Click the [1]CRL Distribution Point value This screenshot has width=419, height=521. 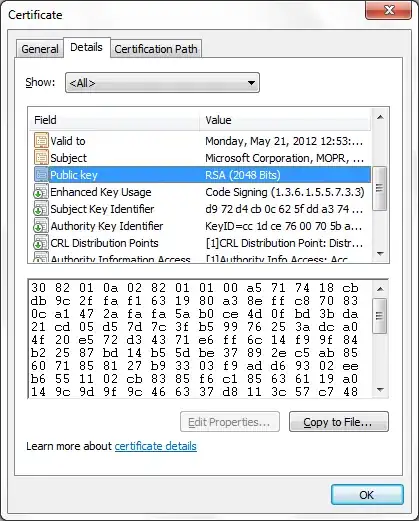284,243
